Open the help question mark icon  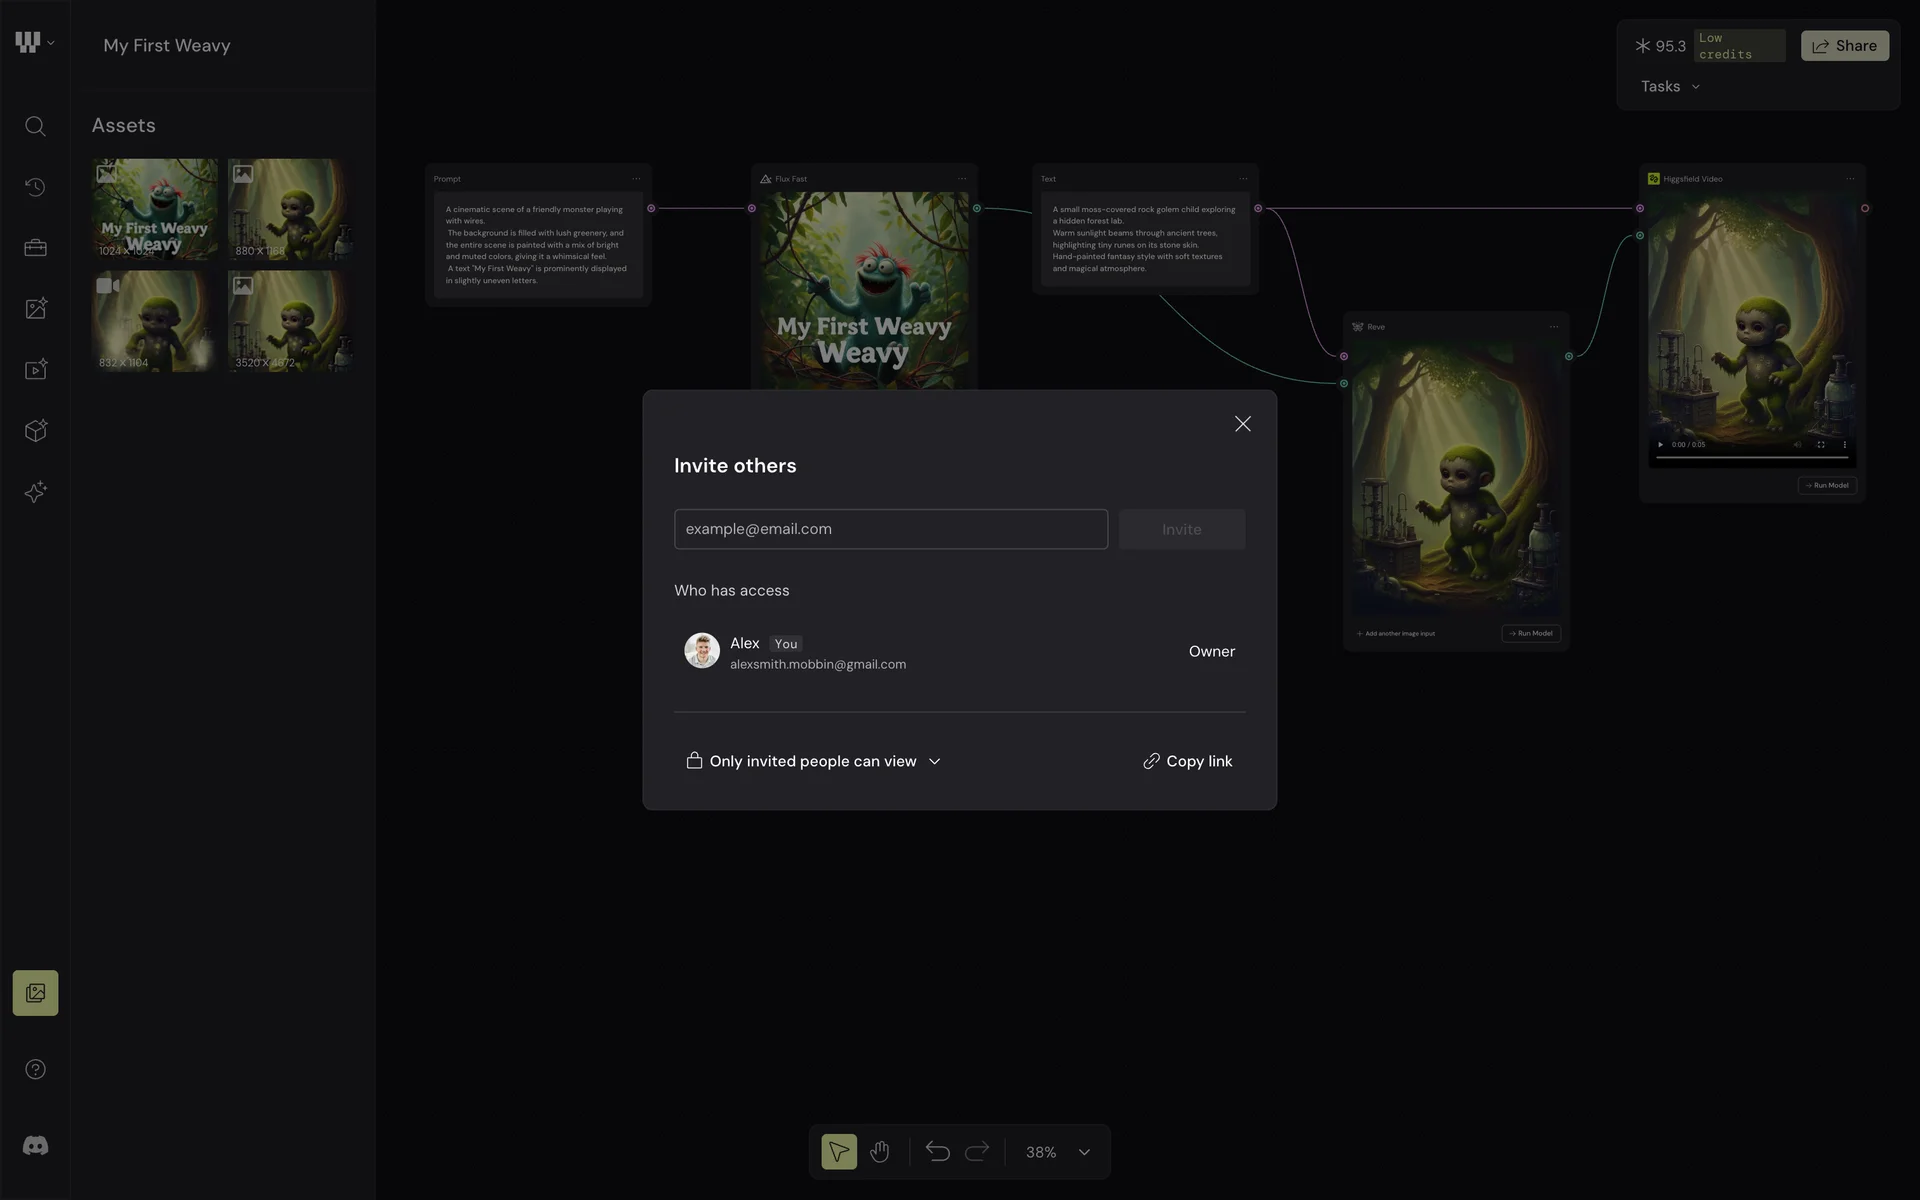point(35,1070)
